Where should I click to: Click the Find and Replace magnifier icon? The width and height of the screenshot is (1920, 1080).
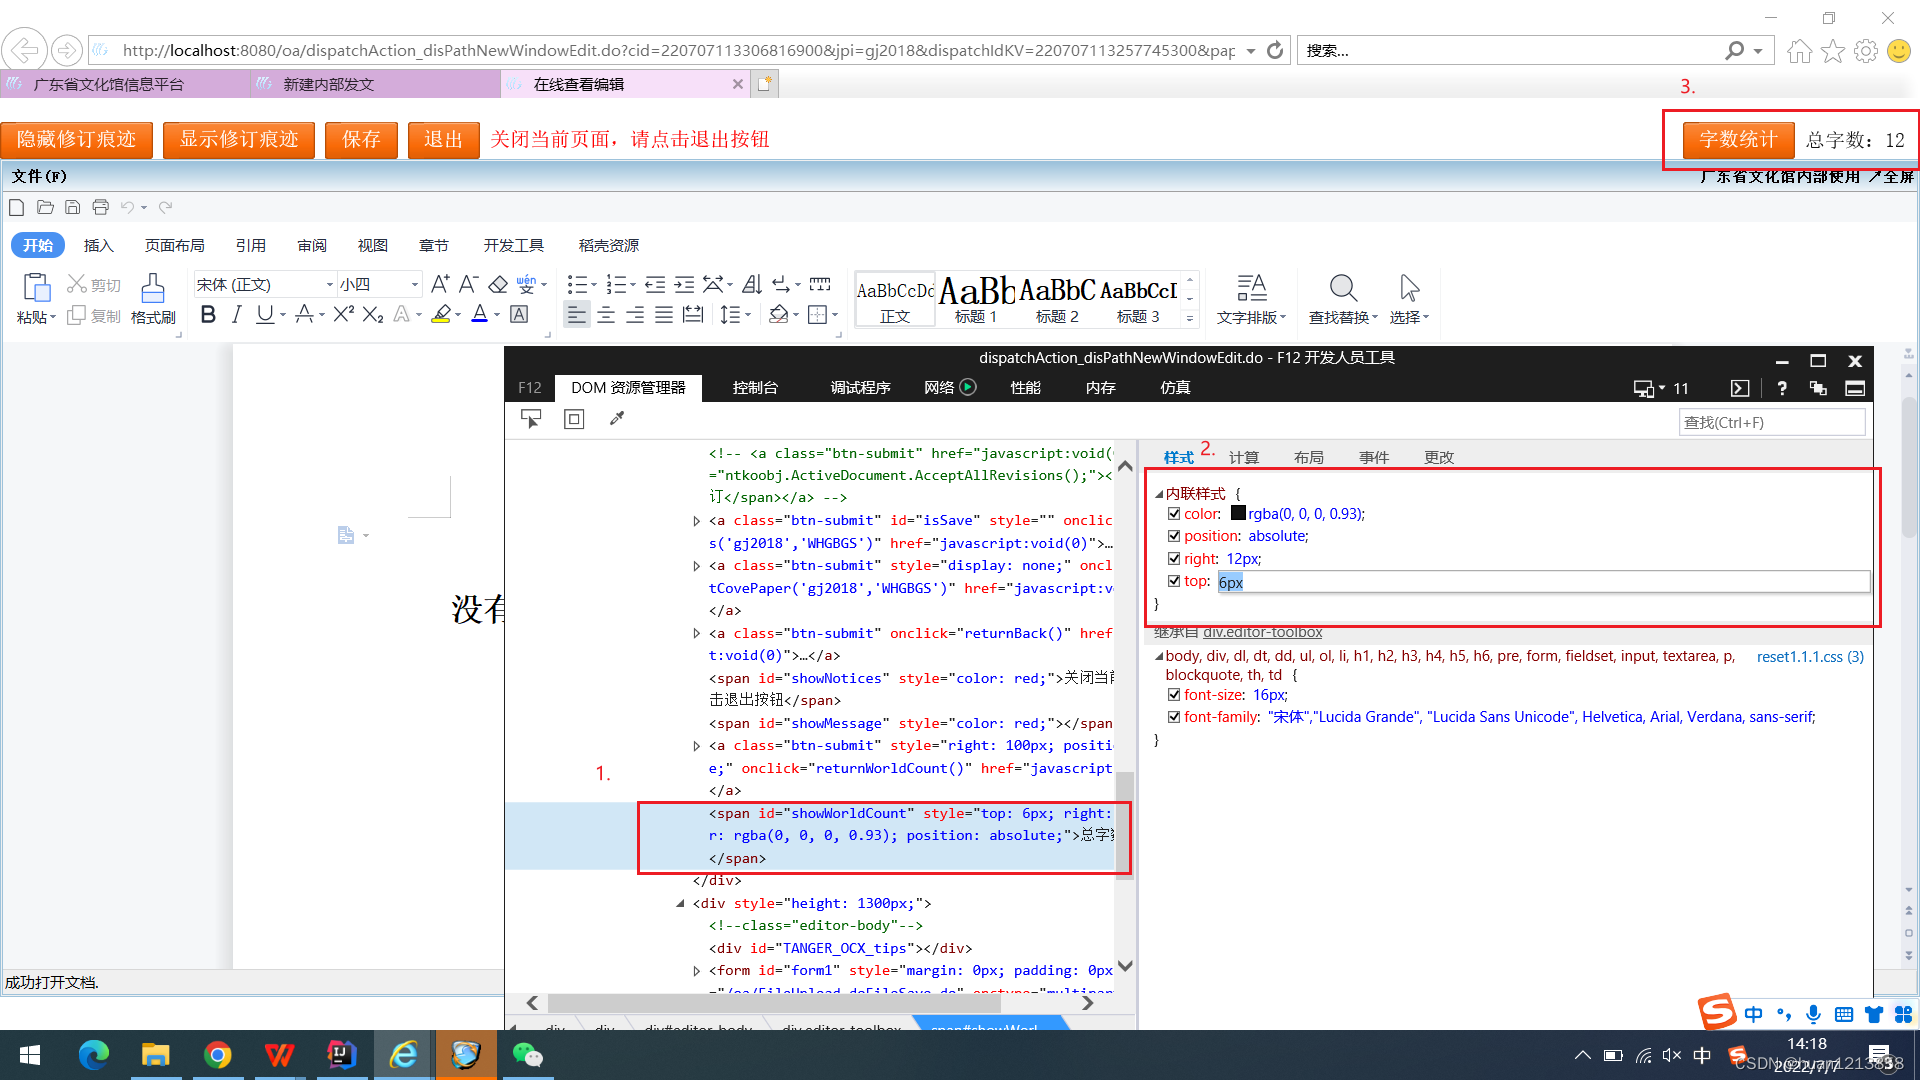click(x=1343, y=289)
